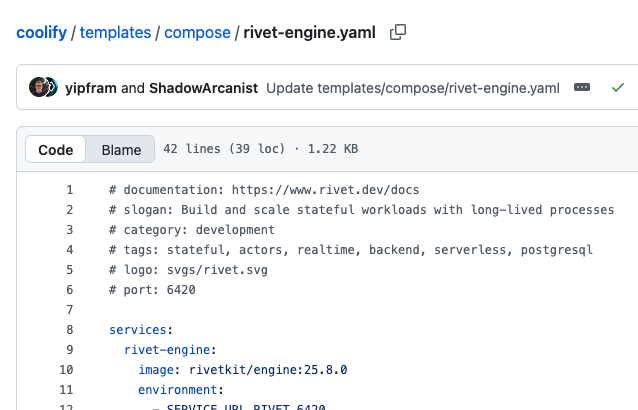
Task: Switch to the Code view tab
Action: (x=56, y=150)
